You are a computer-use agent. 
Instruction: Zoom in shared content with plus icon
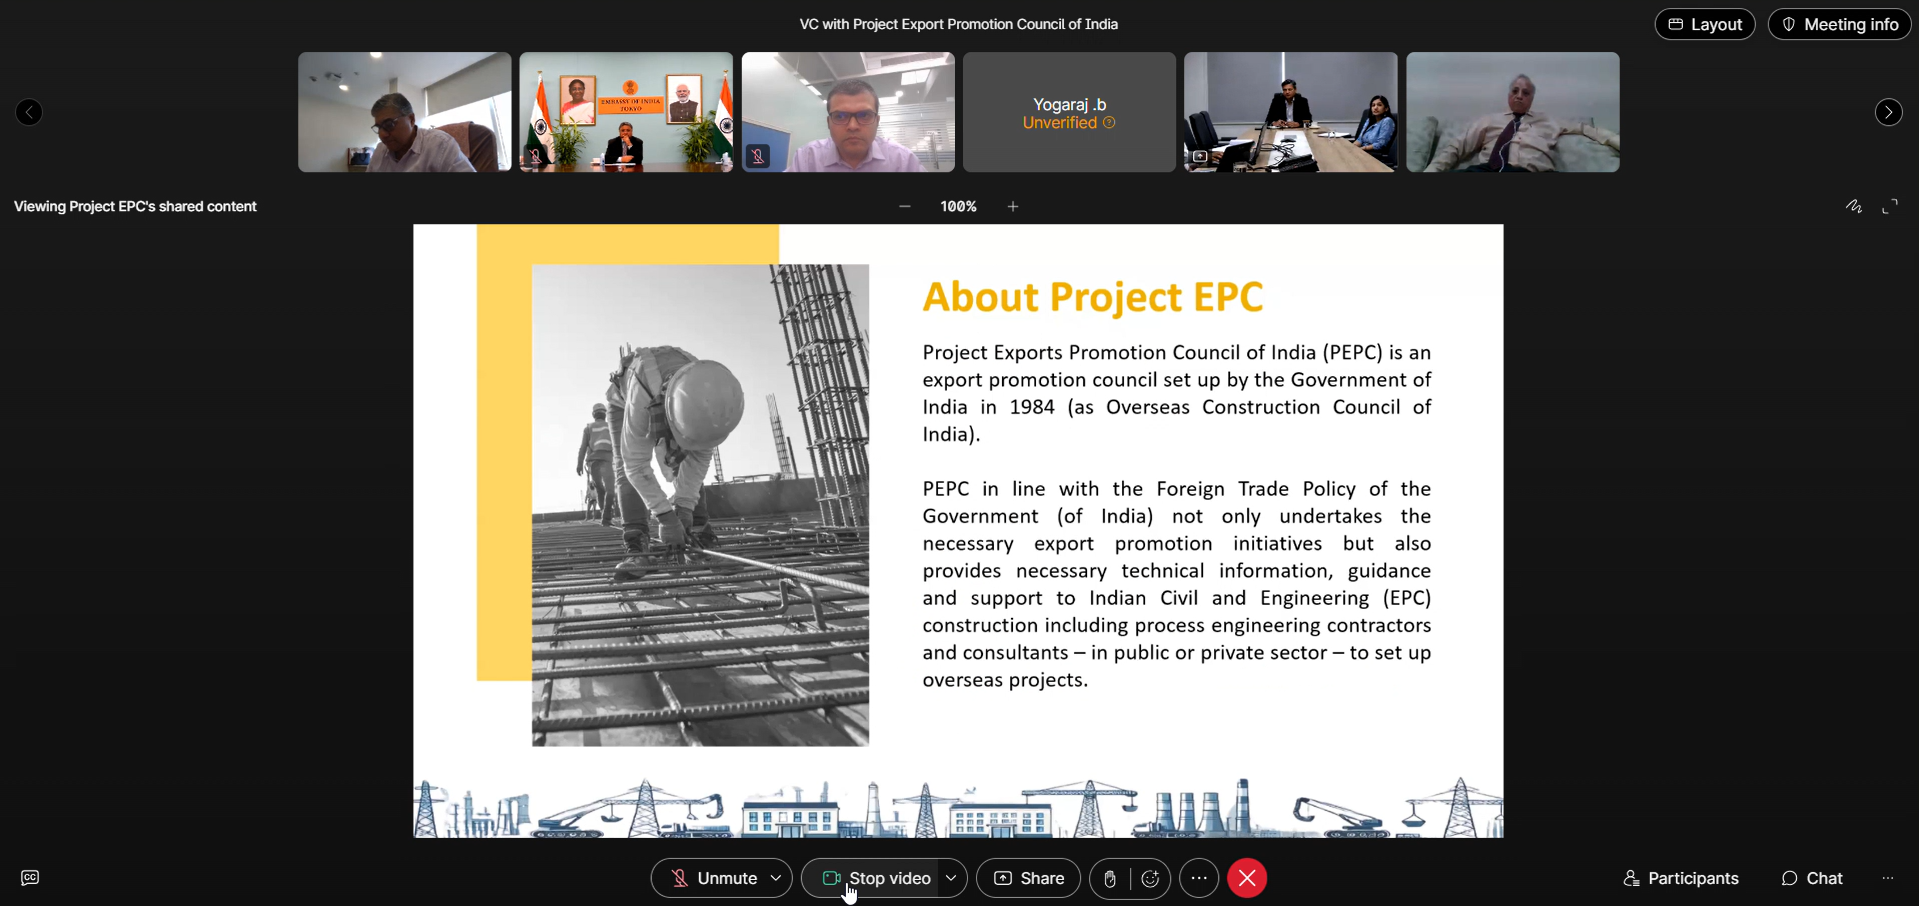(x=1013, y=206)
